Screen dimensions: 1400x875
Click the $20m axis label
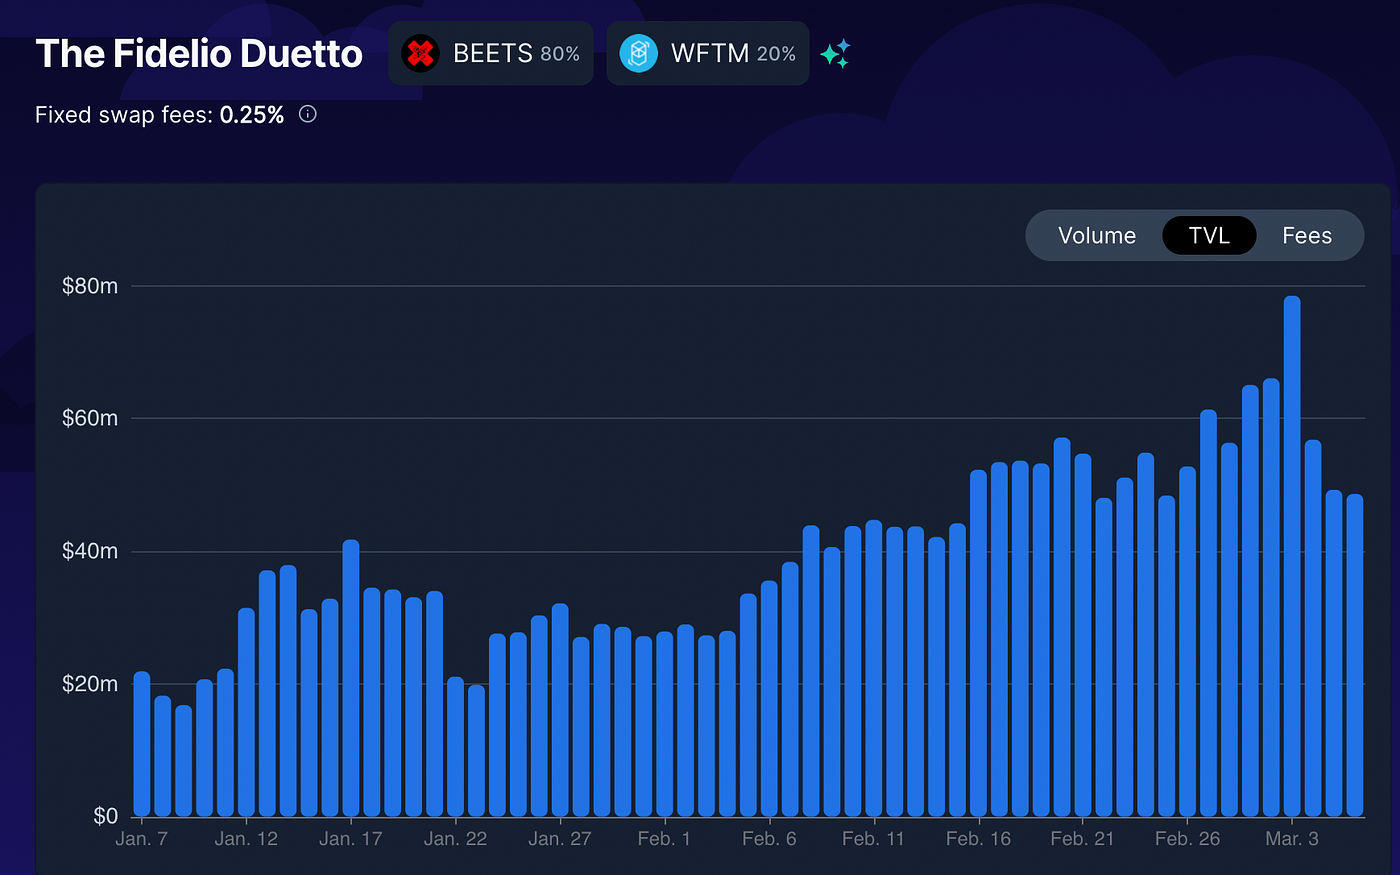pos(90,684)
